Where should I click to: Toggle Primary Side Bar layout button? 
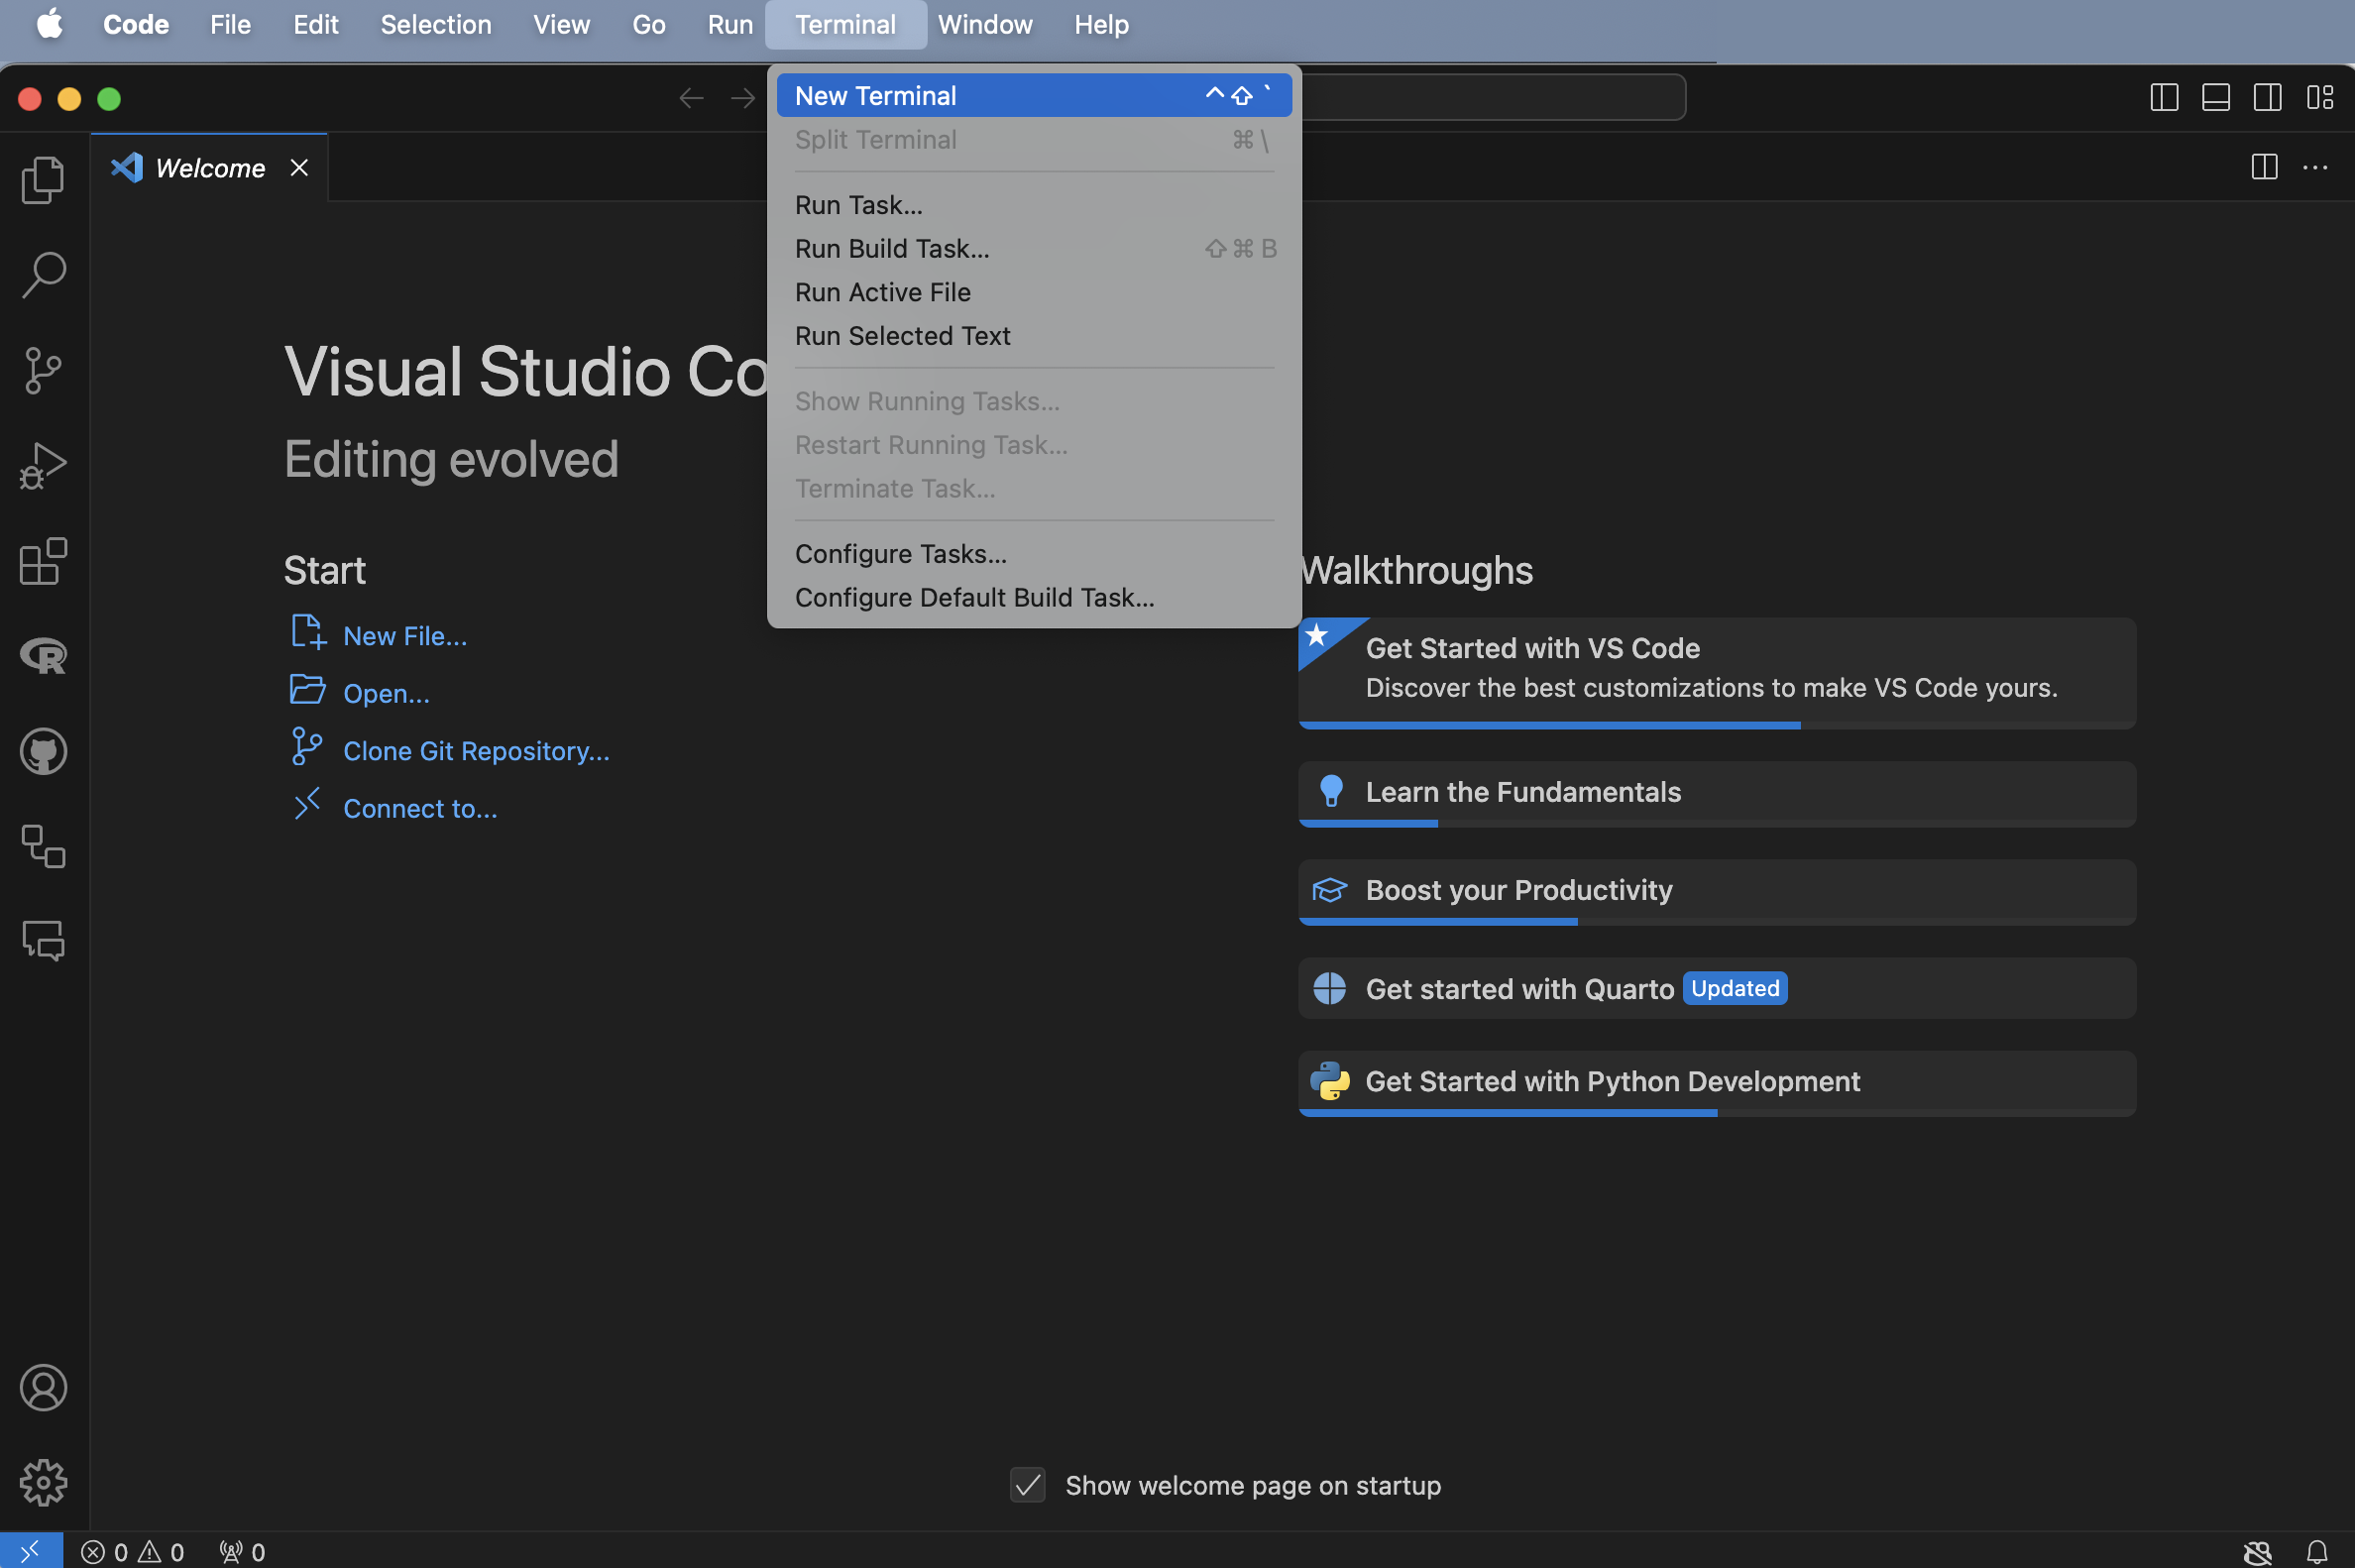point(2164,98)
